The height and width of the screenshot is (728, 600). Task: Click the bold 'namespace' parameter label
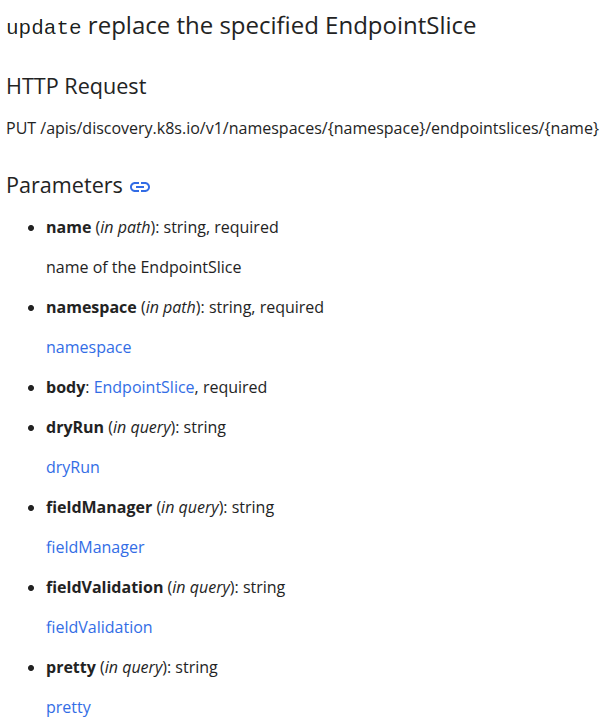(91, 307)
